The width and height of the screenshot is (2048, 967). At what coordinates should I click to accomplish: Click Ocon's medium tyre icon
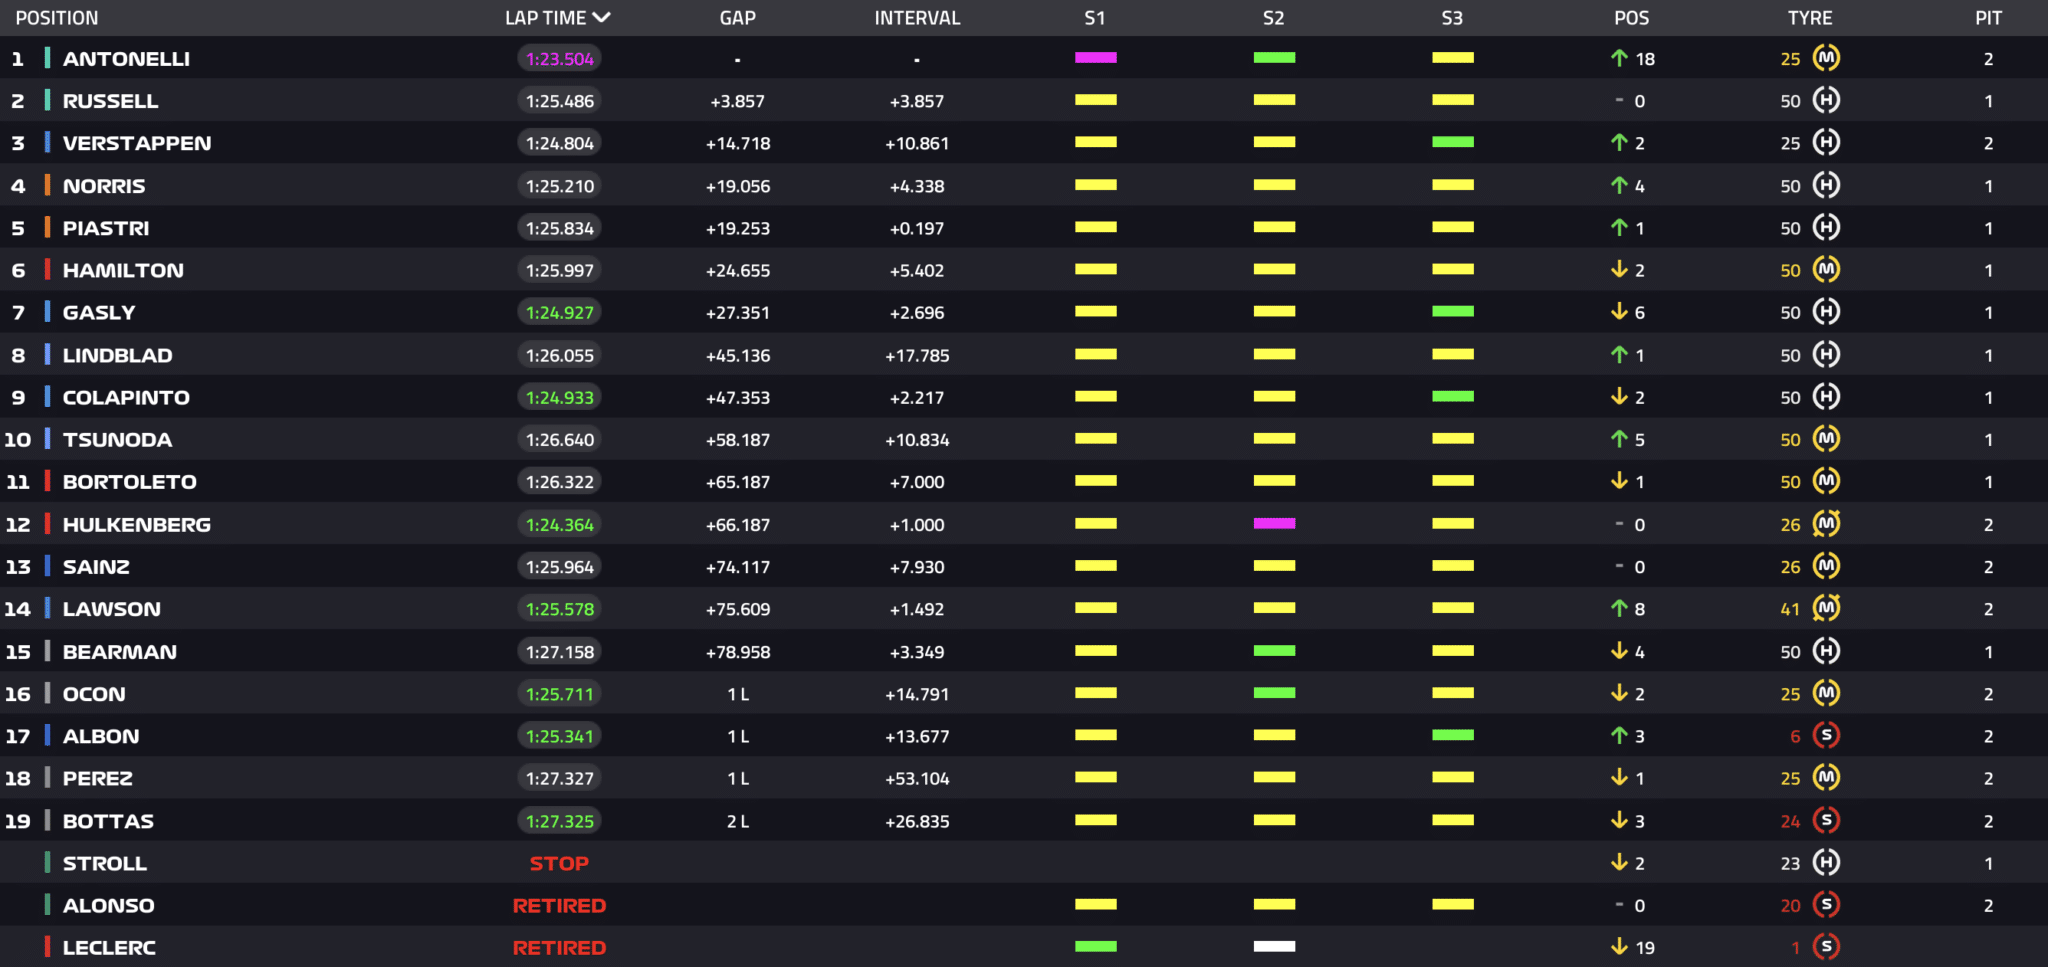1826,692
